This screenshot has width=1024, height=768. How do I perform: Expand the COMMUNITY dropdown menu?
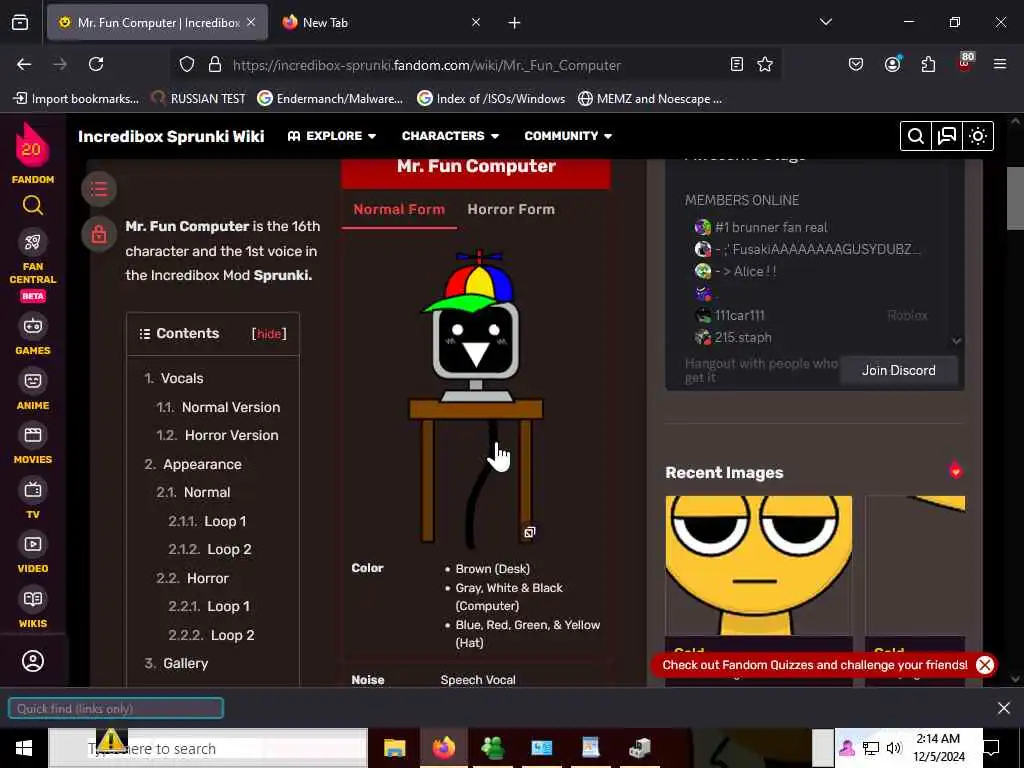coord(568,136)
